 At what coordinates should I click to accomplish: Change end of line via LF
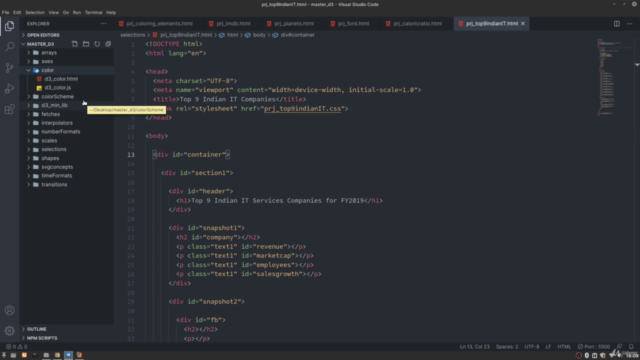click(x=548, y=347)
